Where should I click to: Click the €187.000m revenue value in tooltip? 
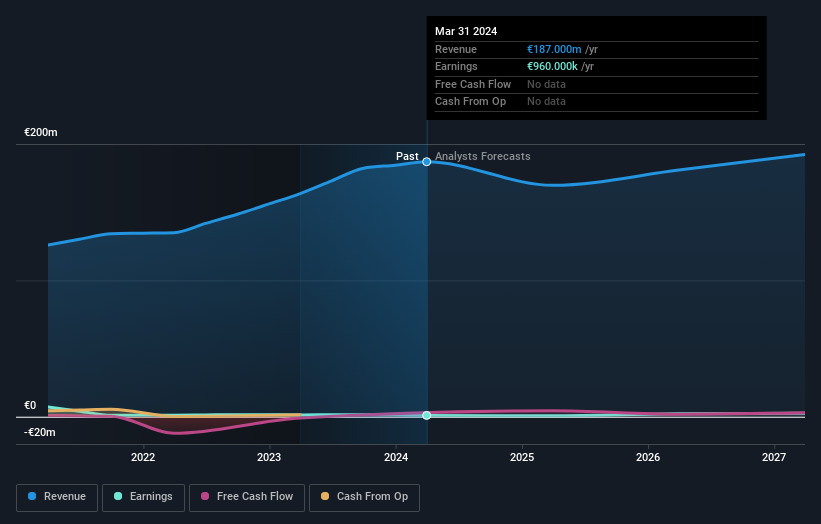[x=554, y=49]
